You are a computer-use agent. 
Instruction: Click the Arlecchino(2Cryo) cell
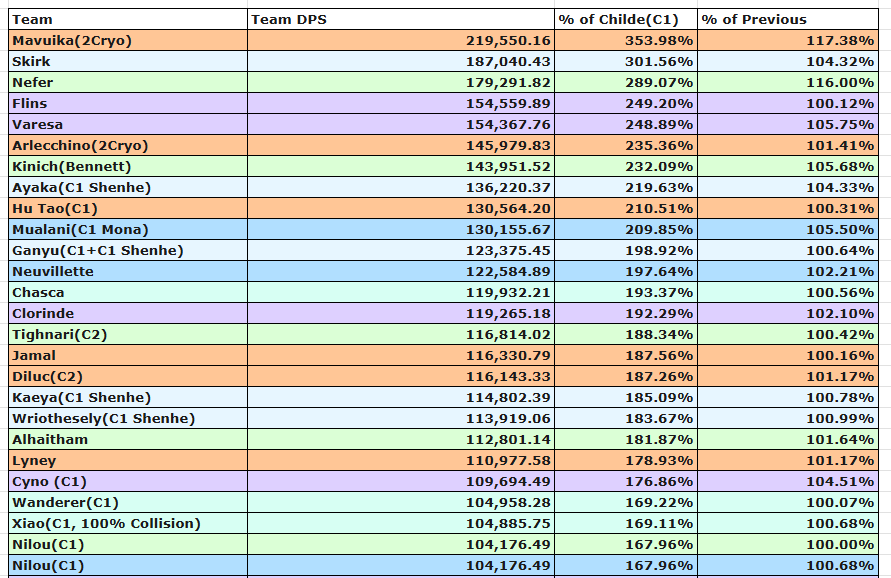pyautogui.click(x=128, y=145)
